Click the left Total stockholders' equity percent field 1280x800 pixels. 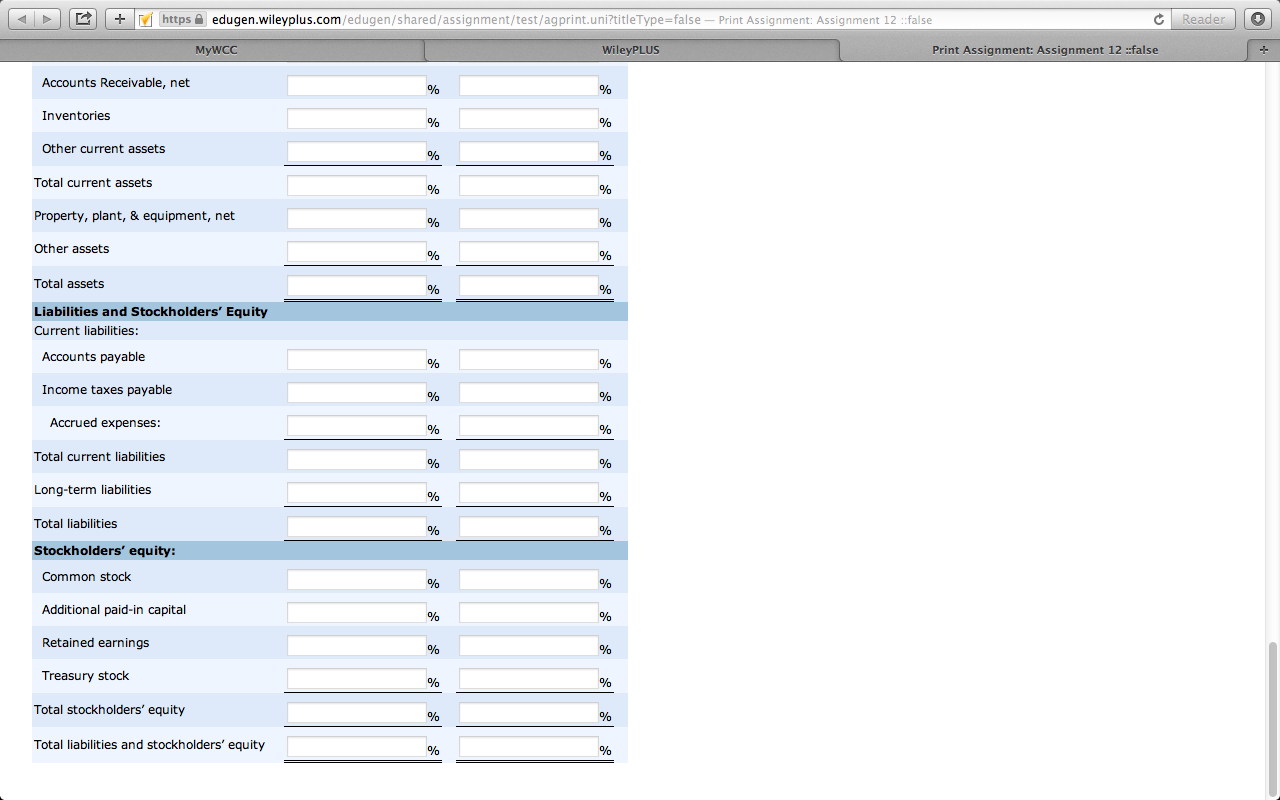[x=357, y=713]
